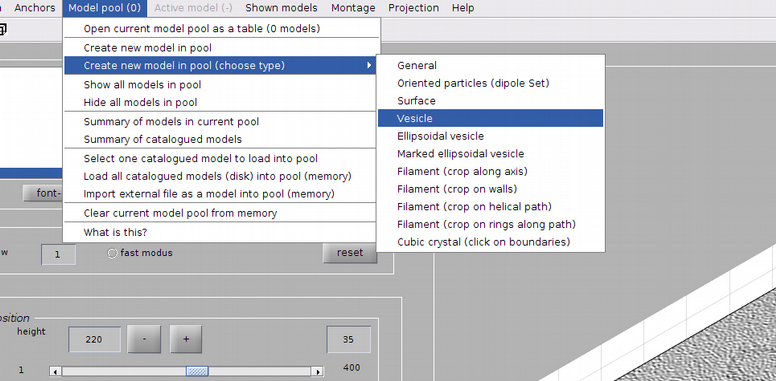Select the Ellipsoidal vesicle model type
Viewport: 776px width, 381px height.
(x=490, y=136)
